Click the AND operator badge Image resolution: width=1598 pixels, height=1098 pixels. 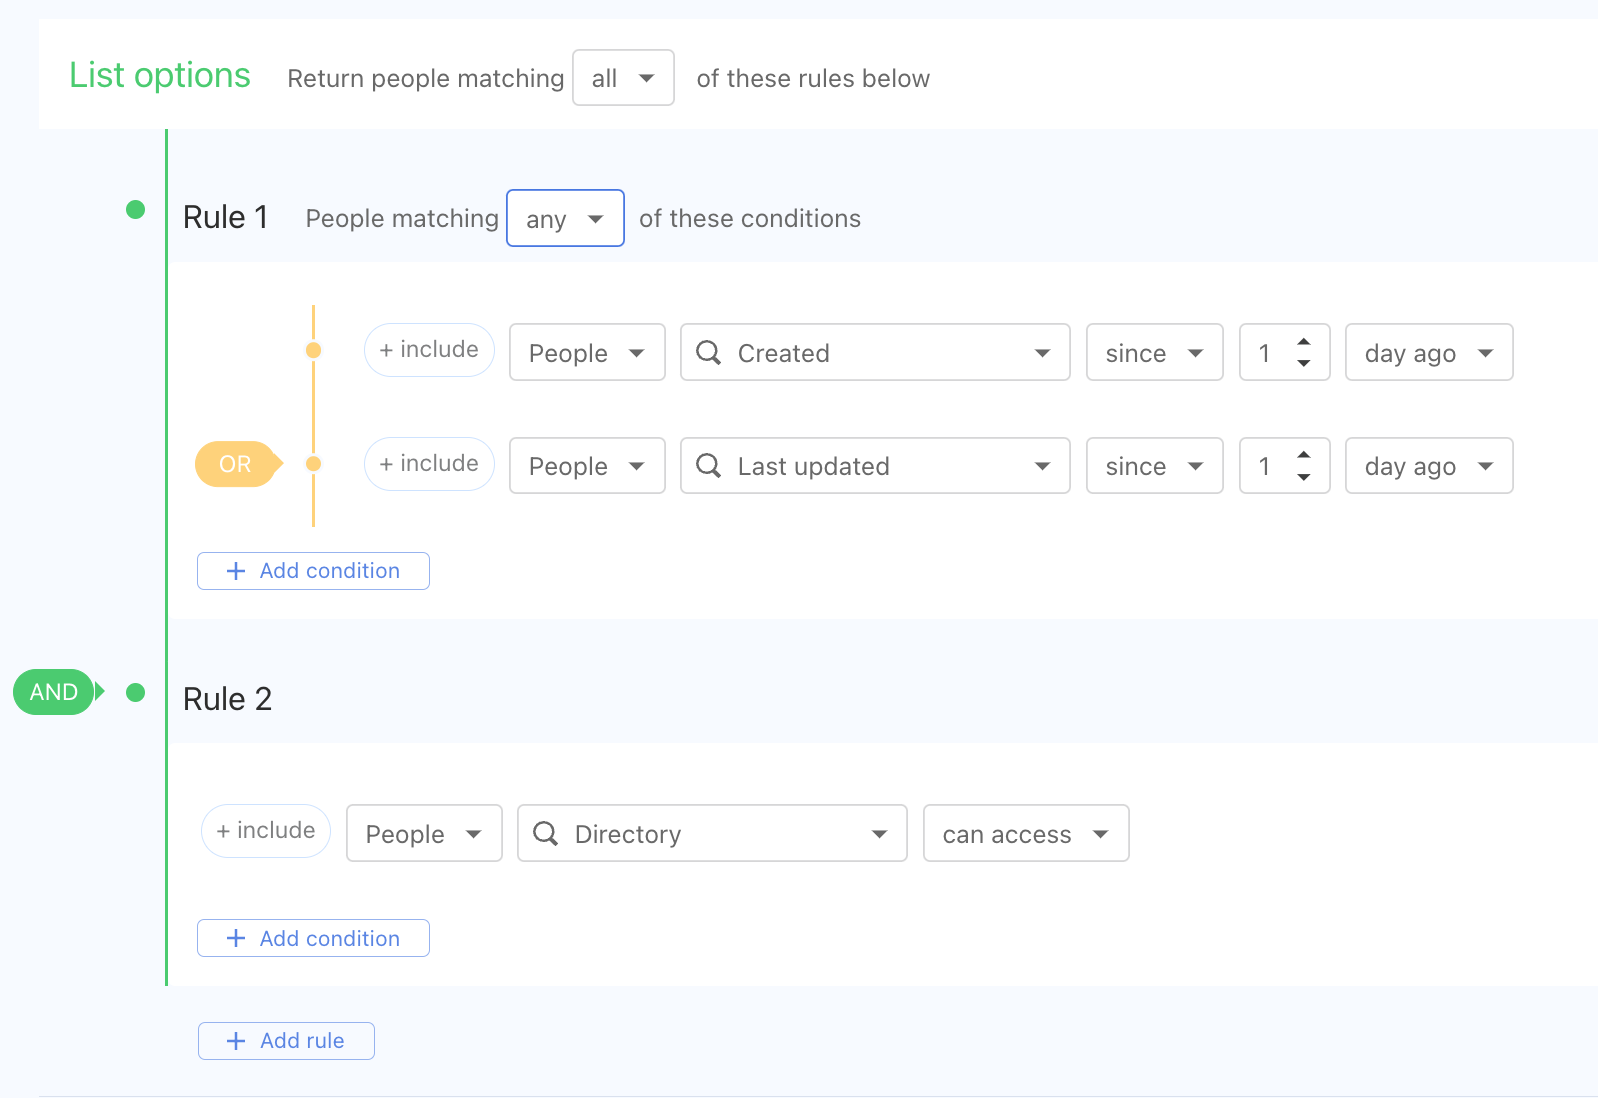point(56,692)
